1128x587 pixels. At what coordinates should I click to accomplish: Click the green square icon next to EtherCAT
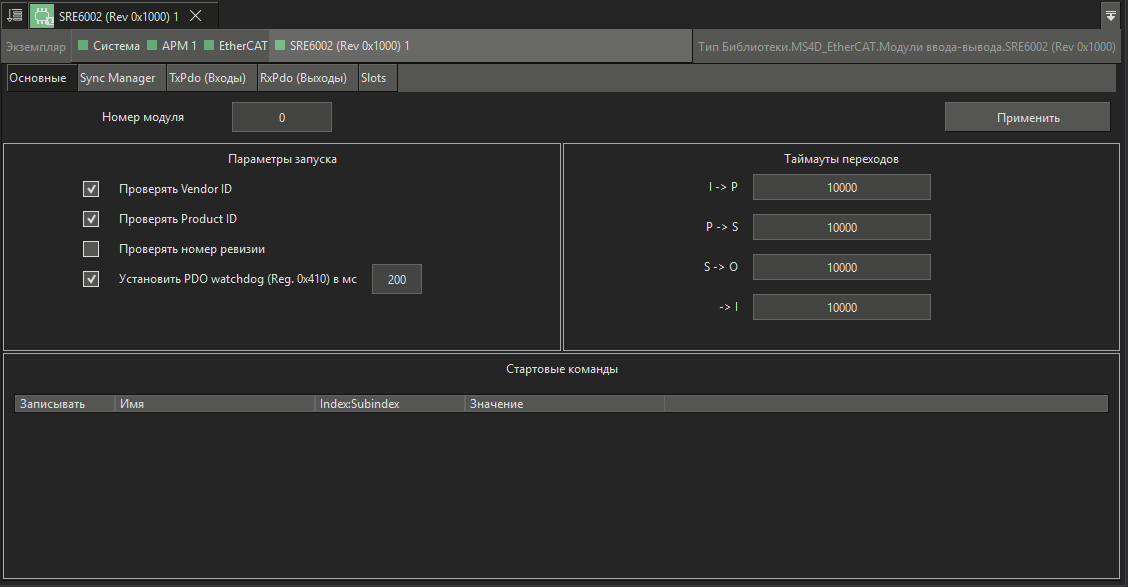(x=209, y=45)
